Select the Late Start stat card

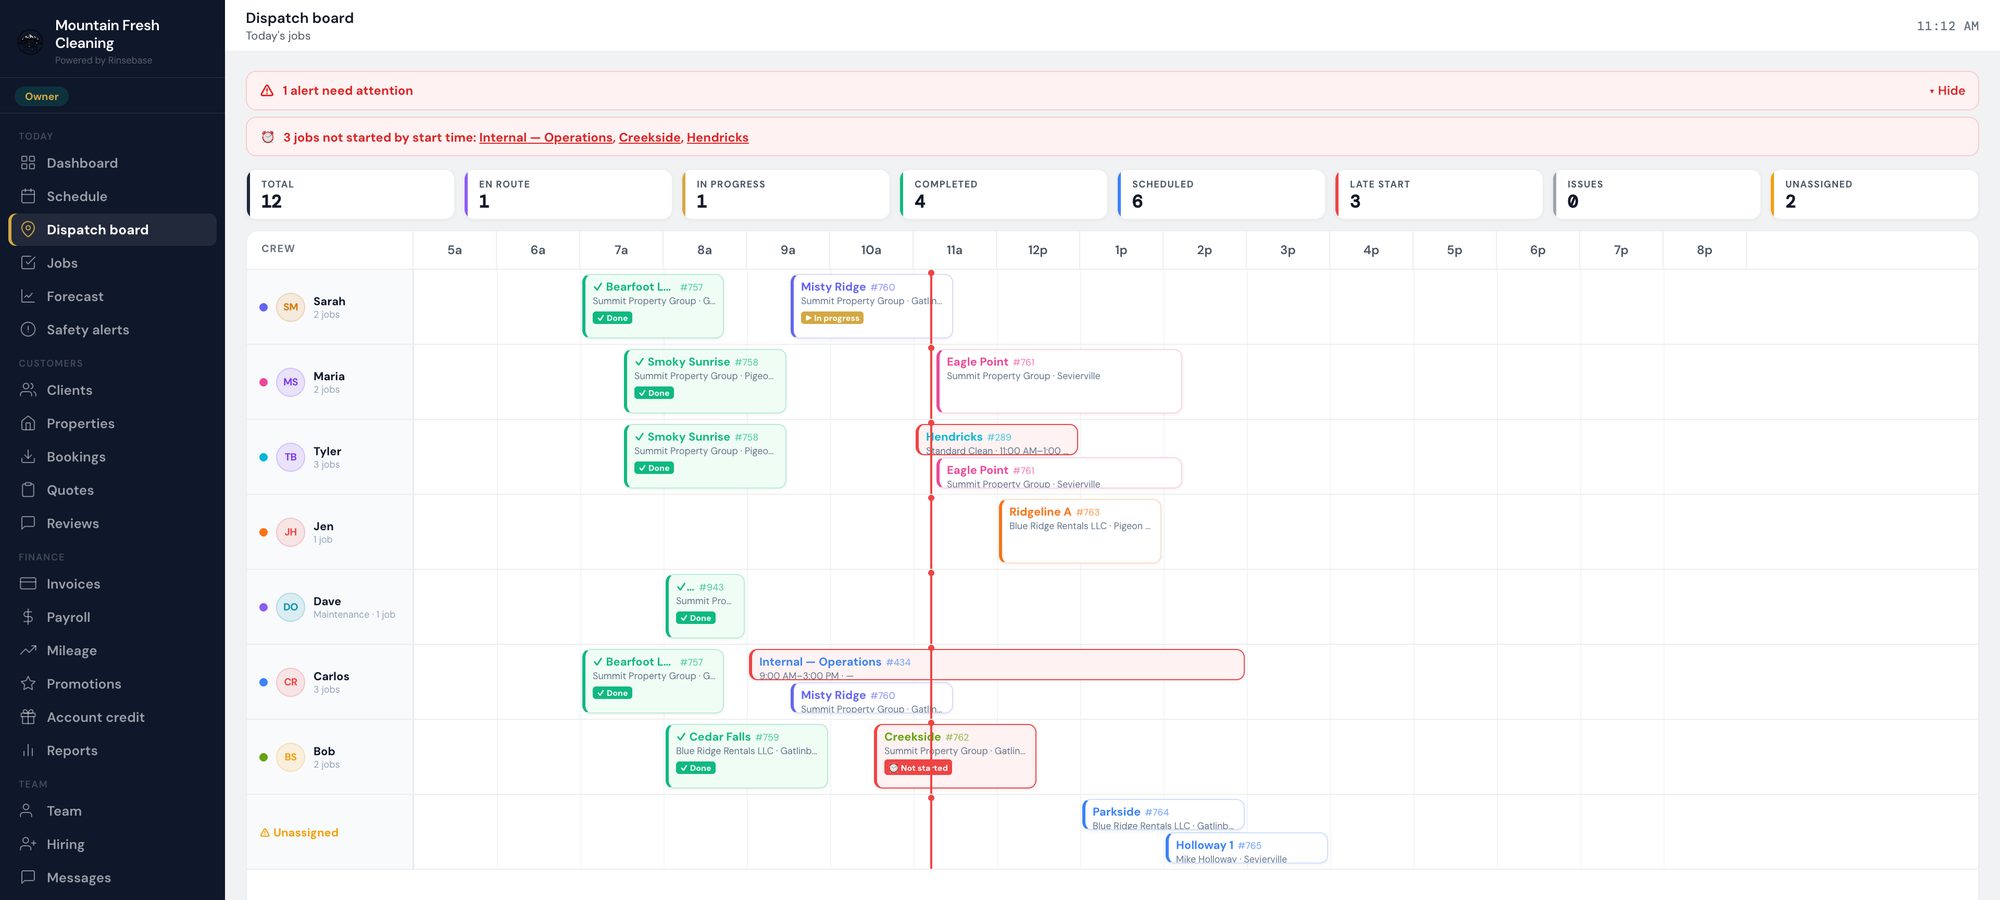pyautogui.click(x=1439, y=194)
